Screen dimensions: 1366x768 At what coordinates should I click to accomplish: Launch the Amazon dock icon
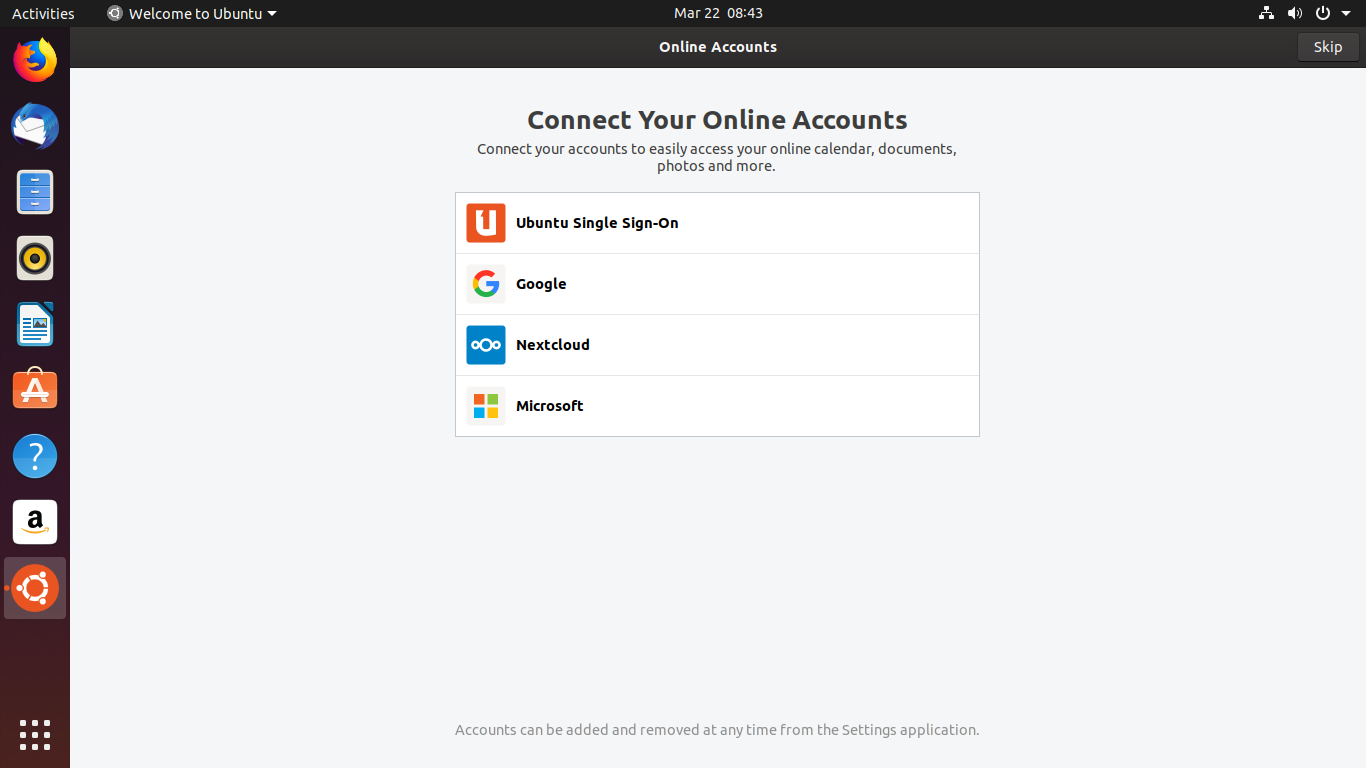[x=35, y=522]
